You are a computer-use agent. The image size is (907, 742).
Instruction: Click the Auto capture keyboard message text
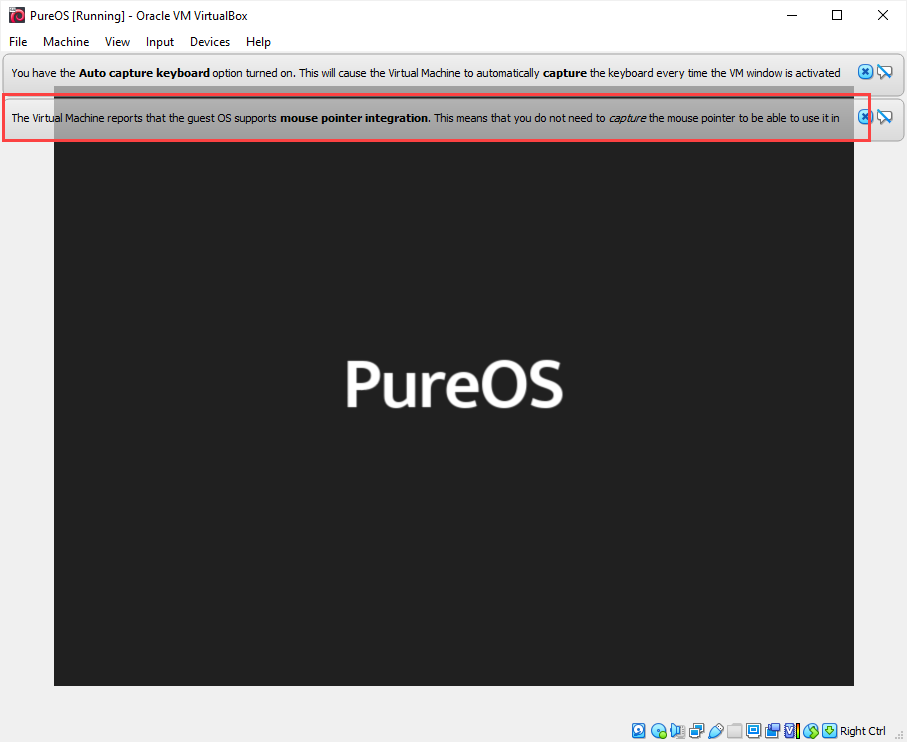426,73
